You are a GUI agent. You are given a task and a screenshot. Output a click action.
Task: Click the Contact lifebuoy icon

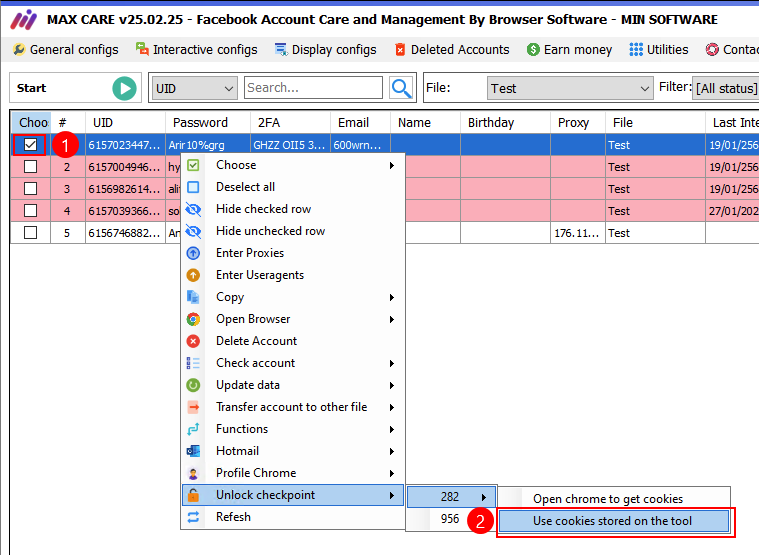tap(712, 49)
